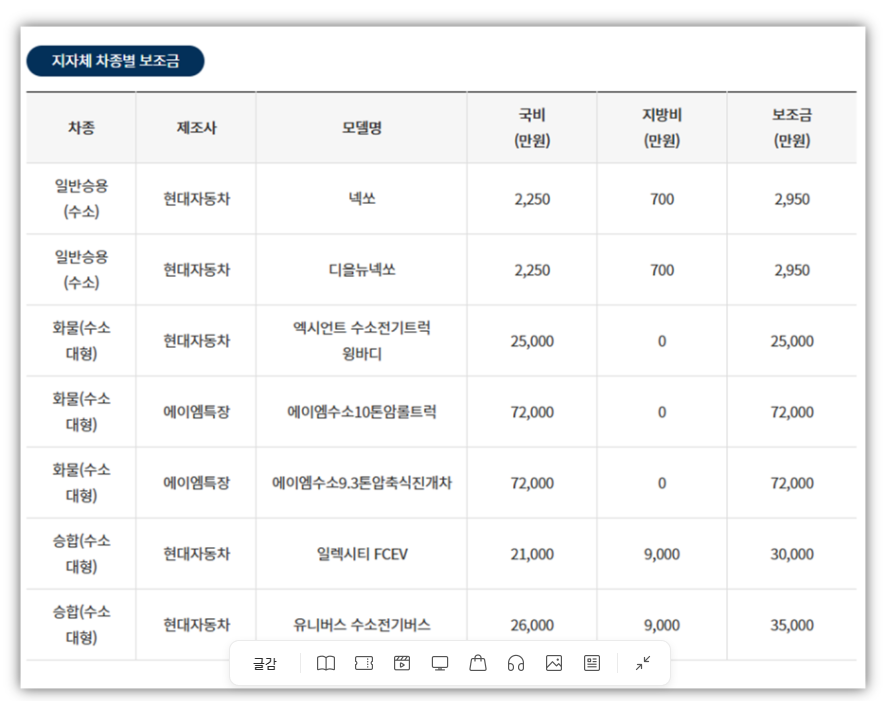
Task: Click the 차종 column header
Action: click(x=81, y=127)
